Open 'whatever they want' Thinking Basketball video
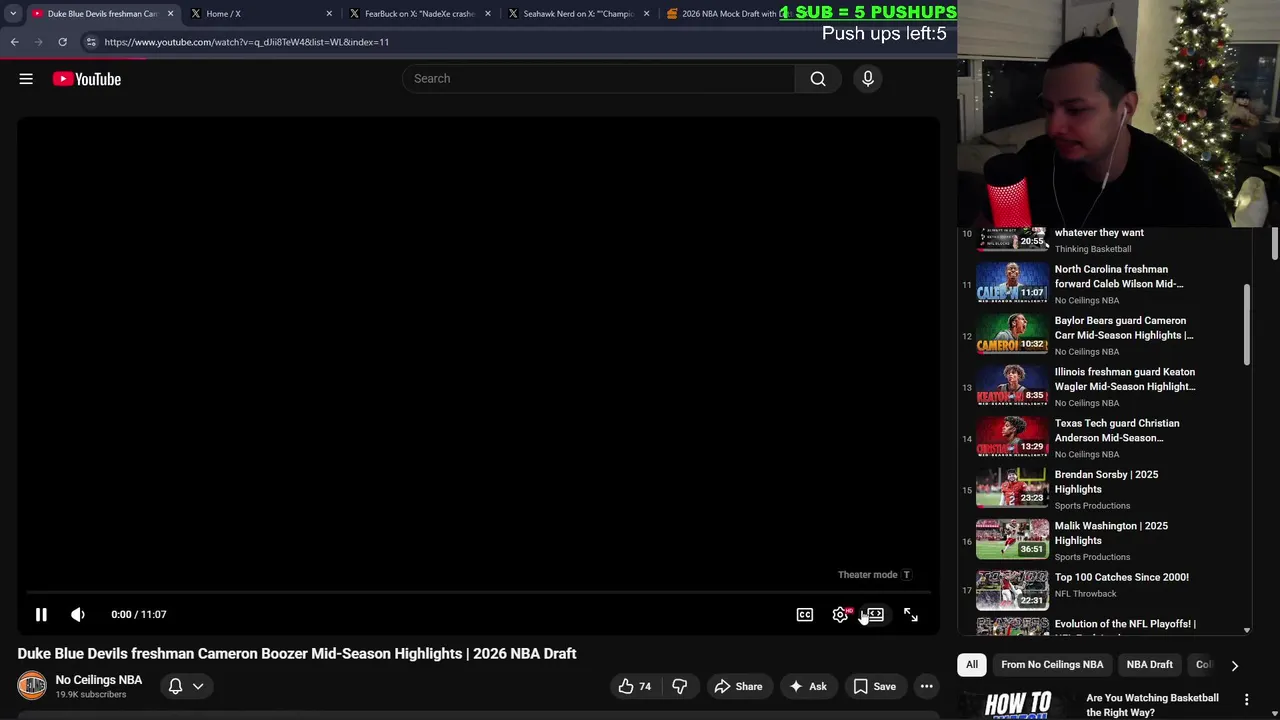 point(1099,233)
